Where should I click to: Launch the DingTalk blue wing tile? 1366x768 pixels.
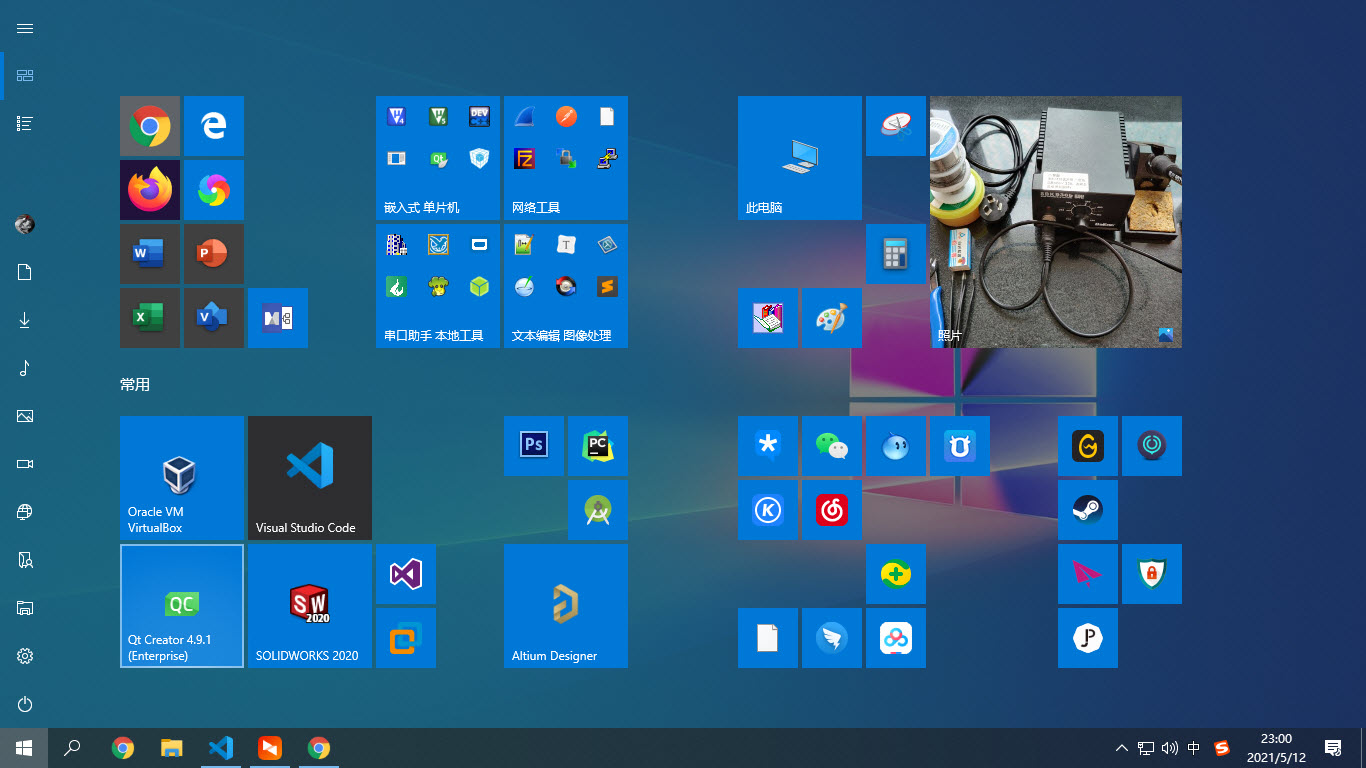[x=832, y=638]
